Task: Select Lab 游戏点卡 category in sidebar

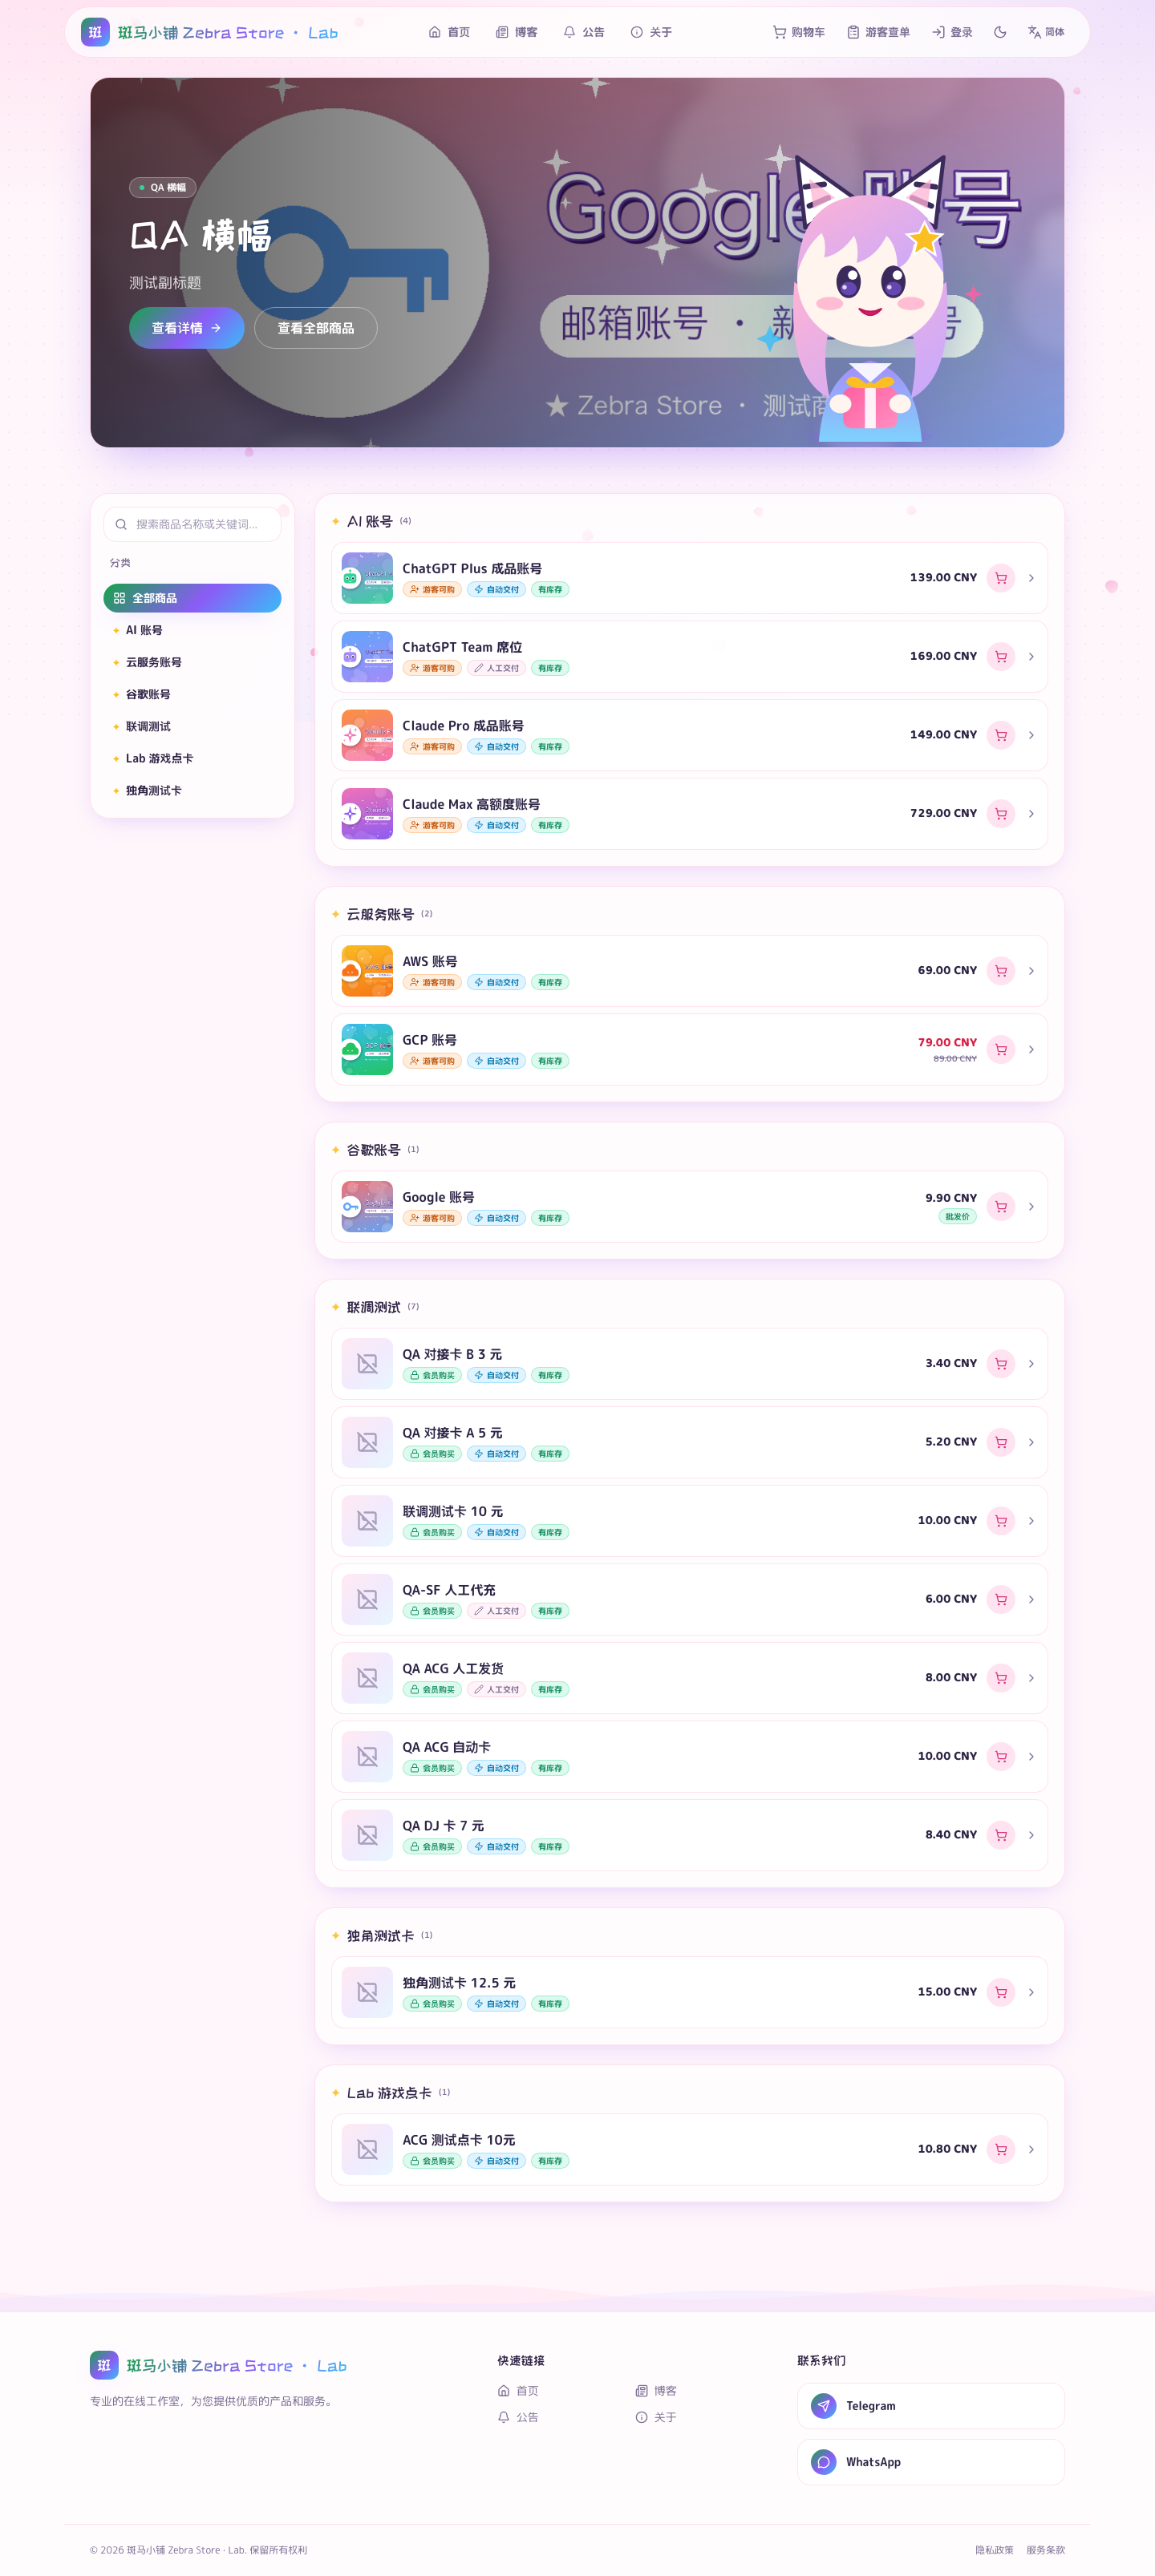Action: tap(192, 758)
